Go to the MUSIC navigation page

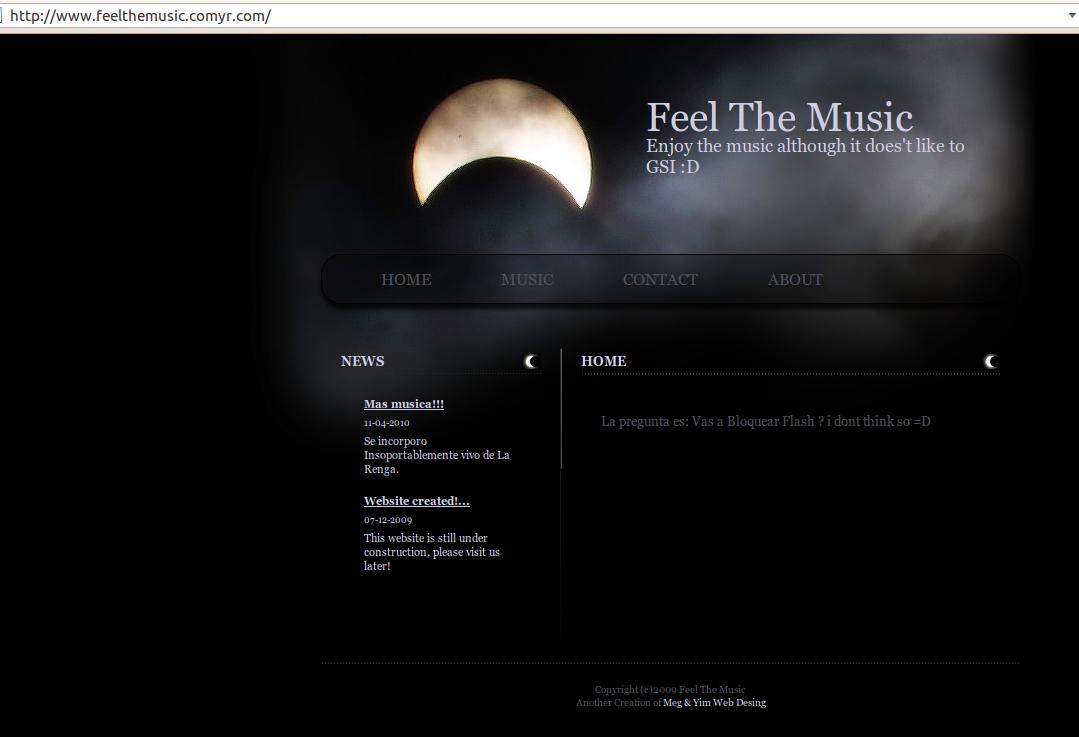(527, 280)
